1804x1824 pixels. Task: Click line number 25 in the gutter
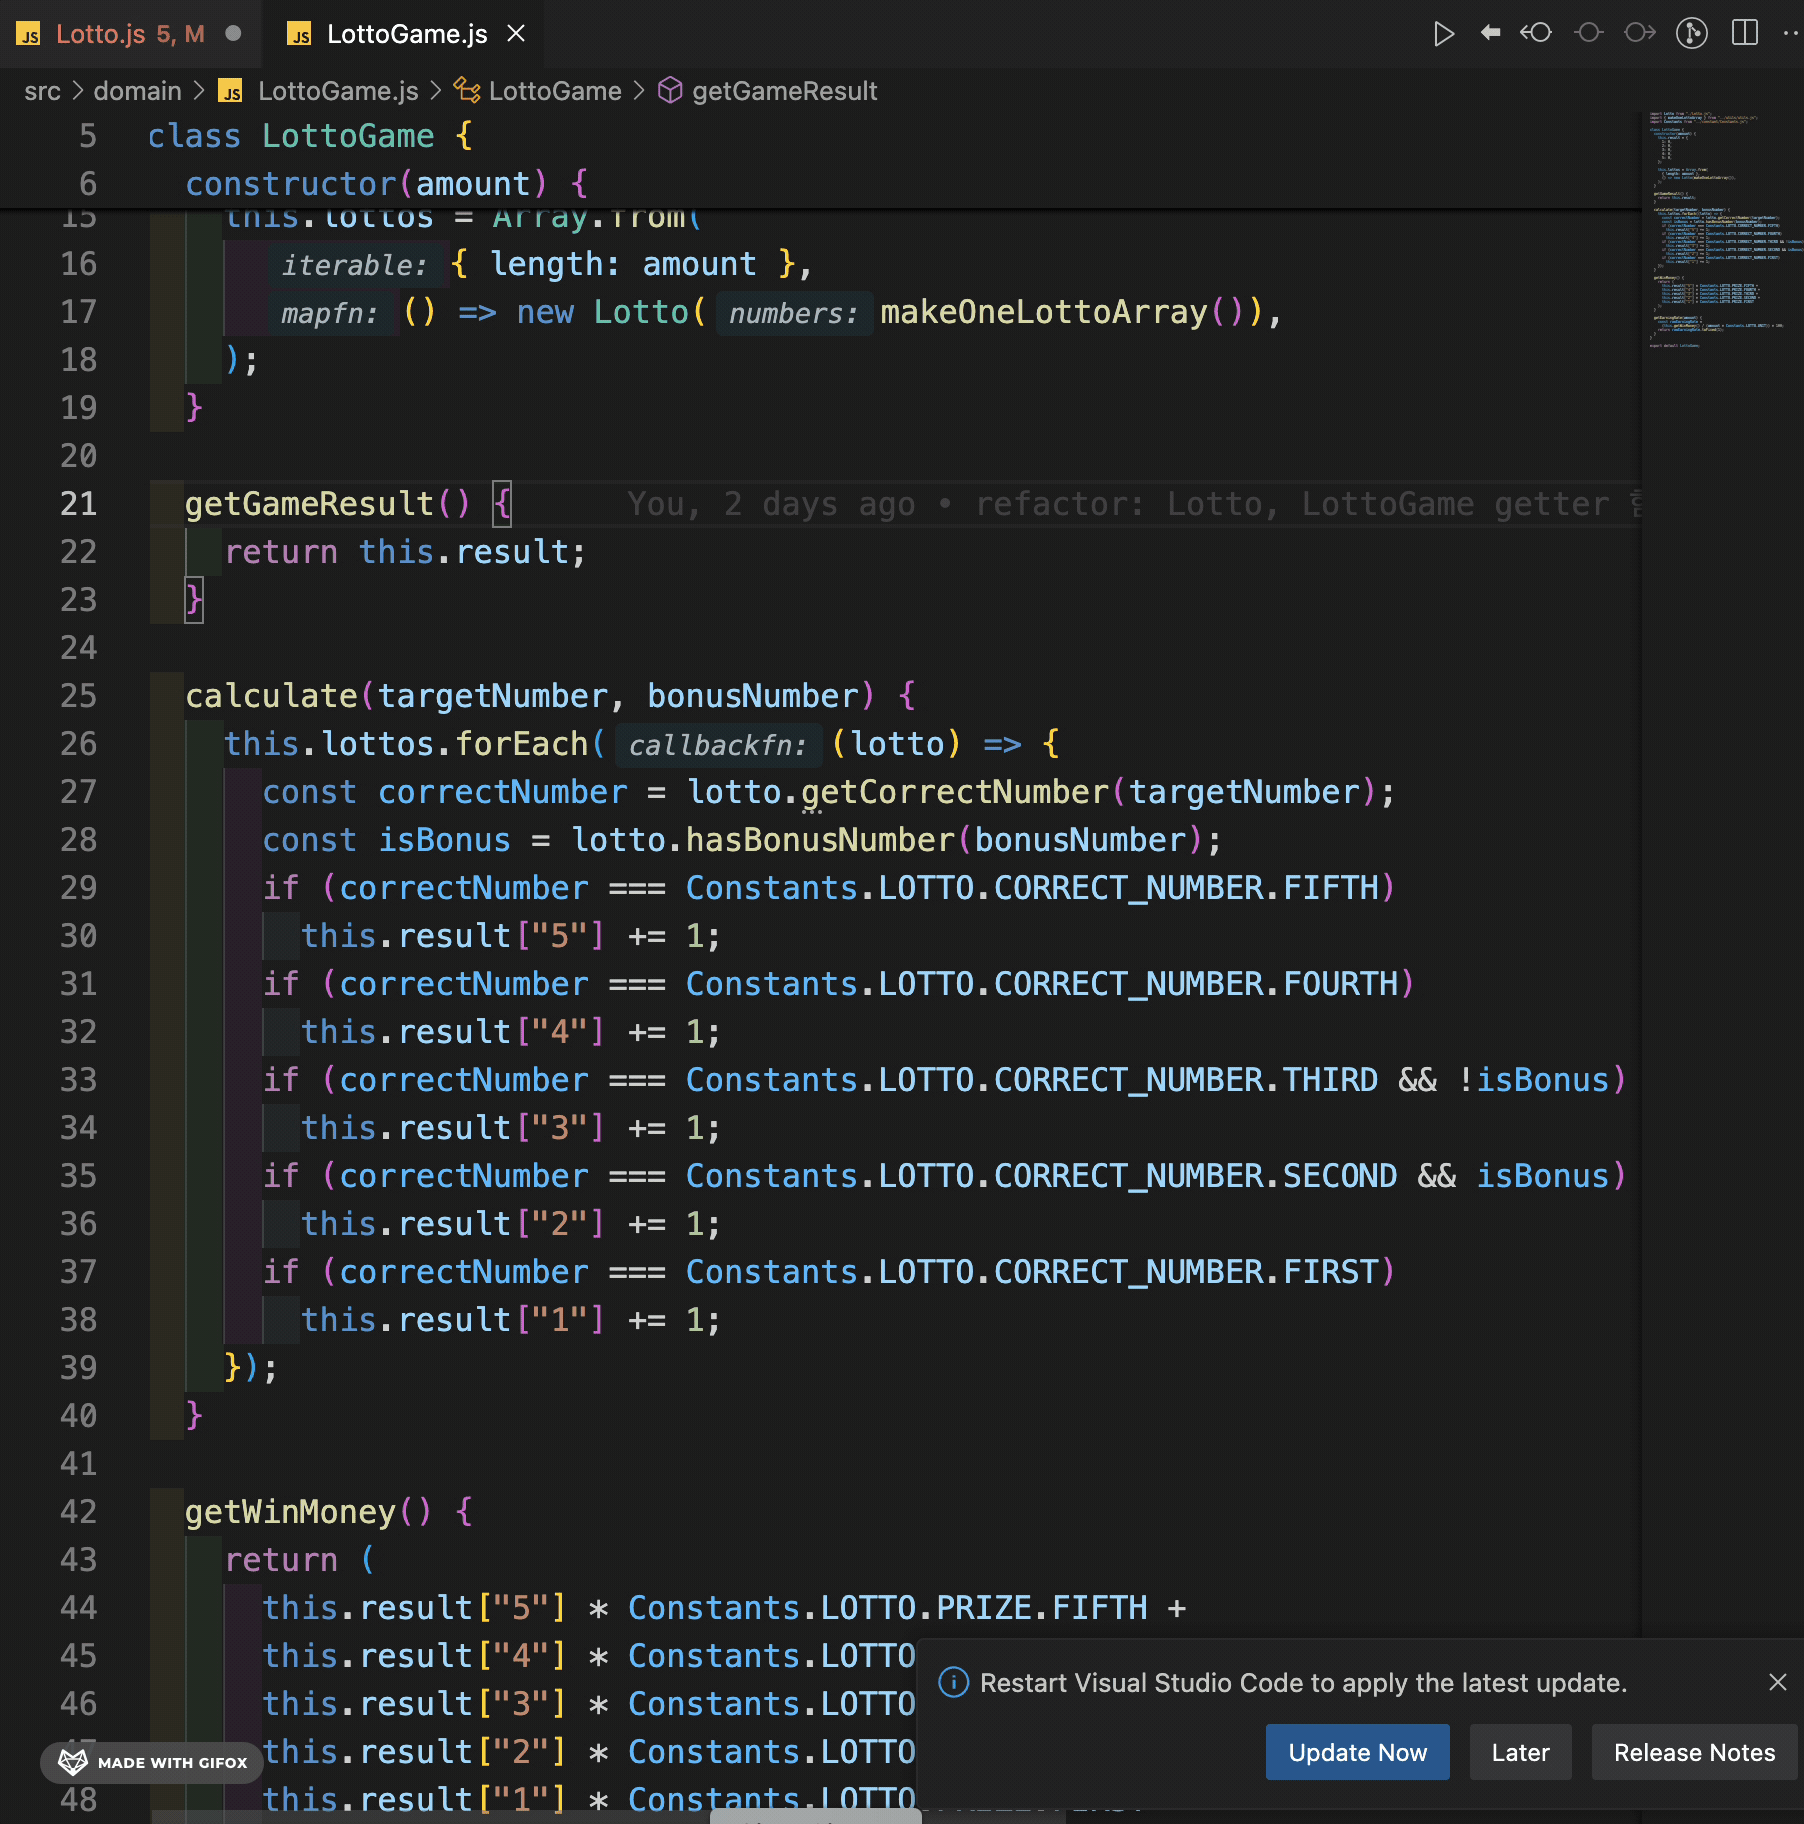(x=78, y=696)
